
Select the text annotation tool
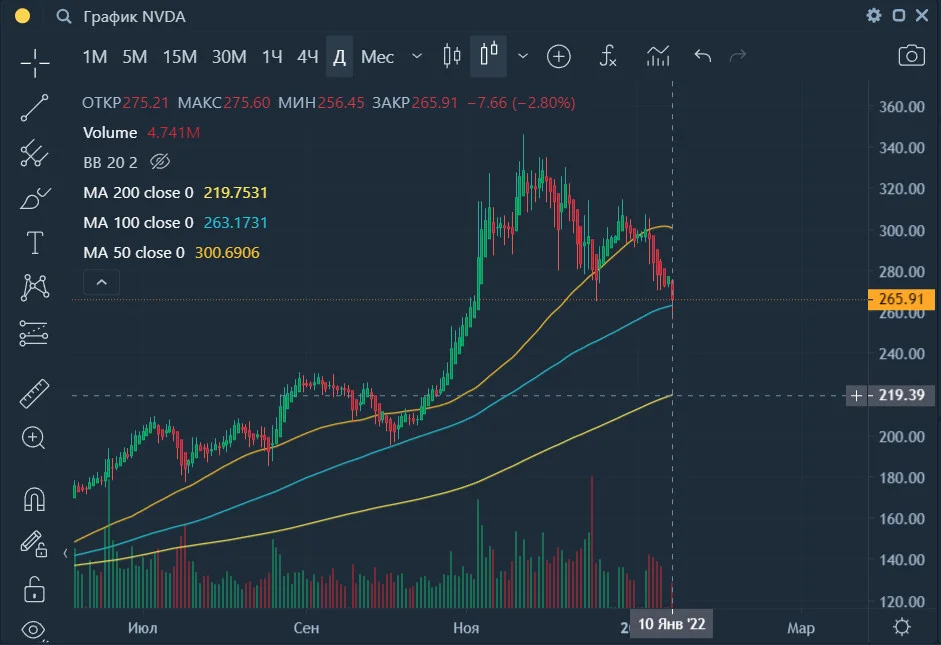[x=35, y=243]
